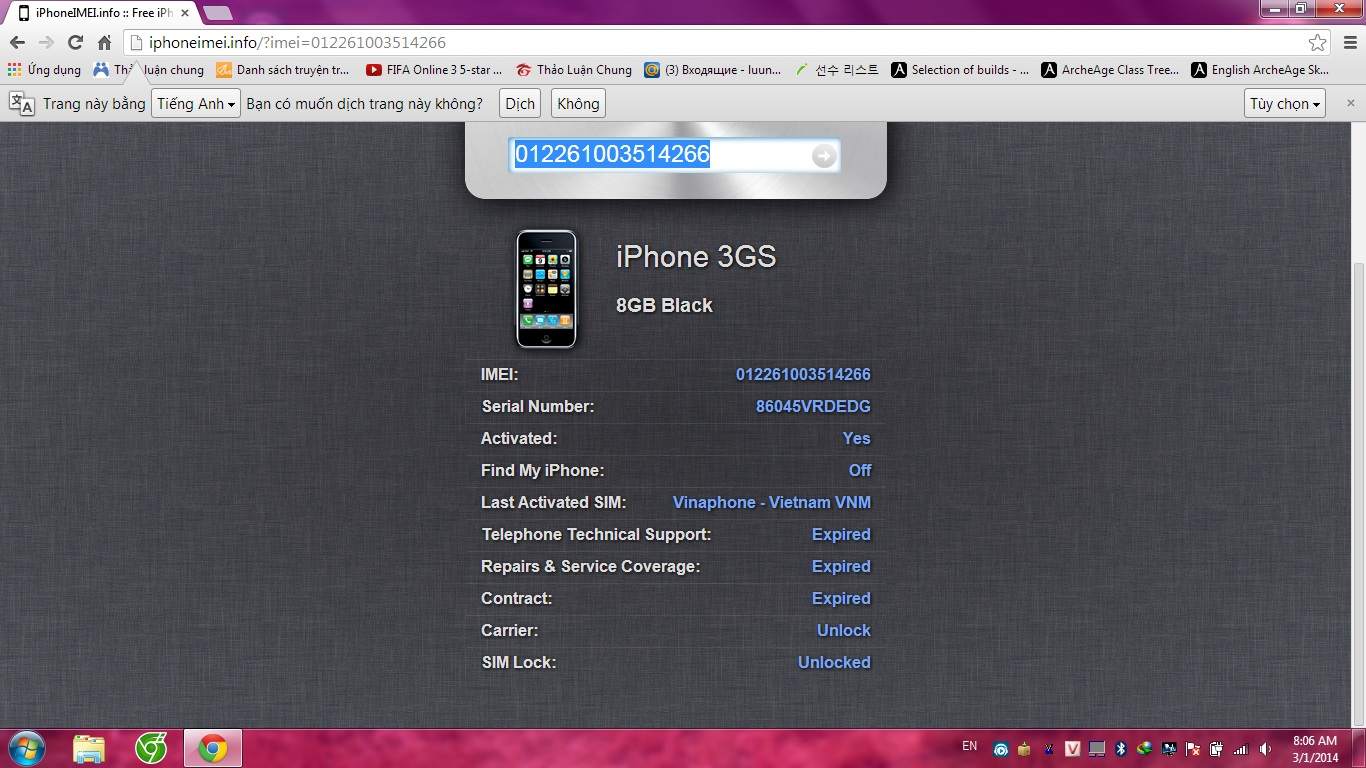Open a new tab with the new-tab button
This screenshot has width=1366, height=768.
(x=217, y=13)
